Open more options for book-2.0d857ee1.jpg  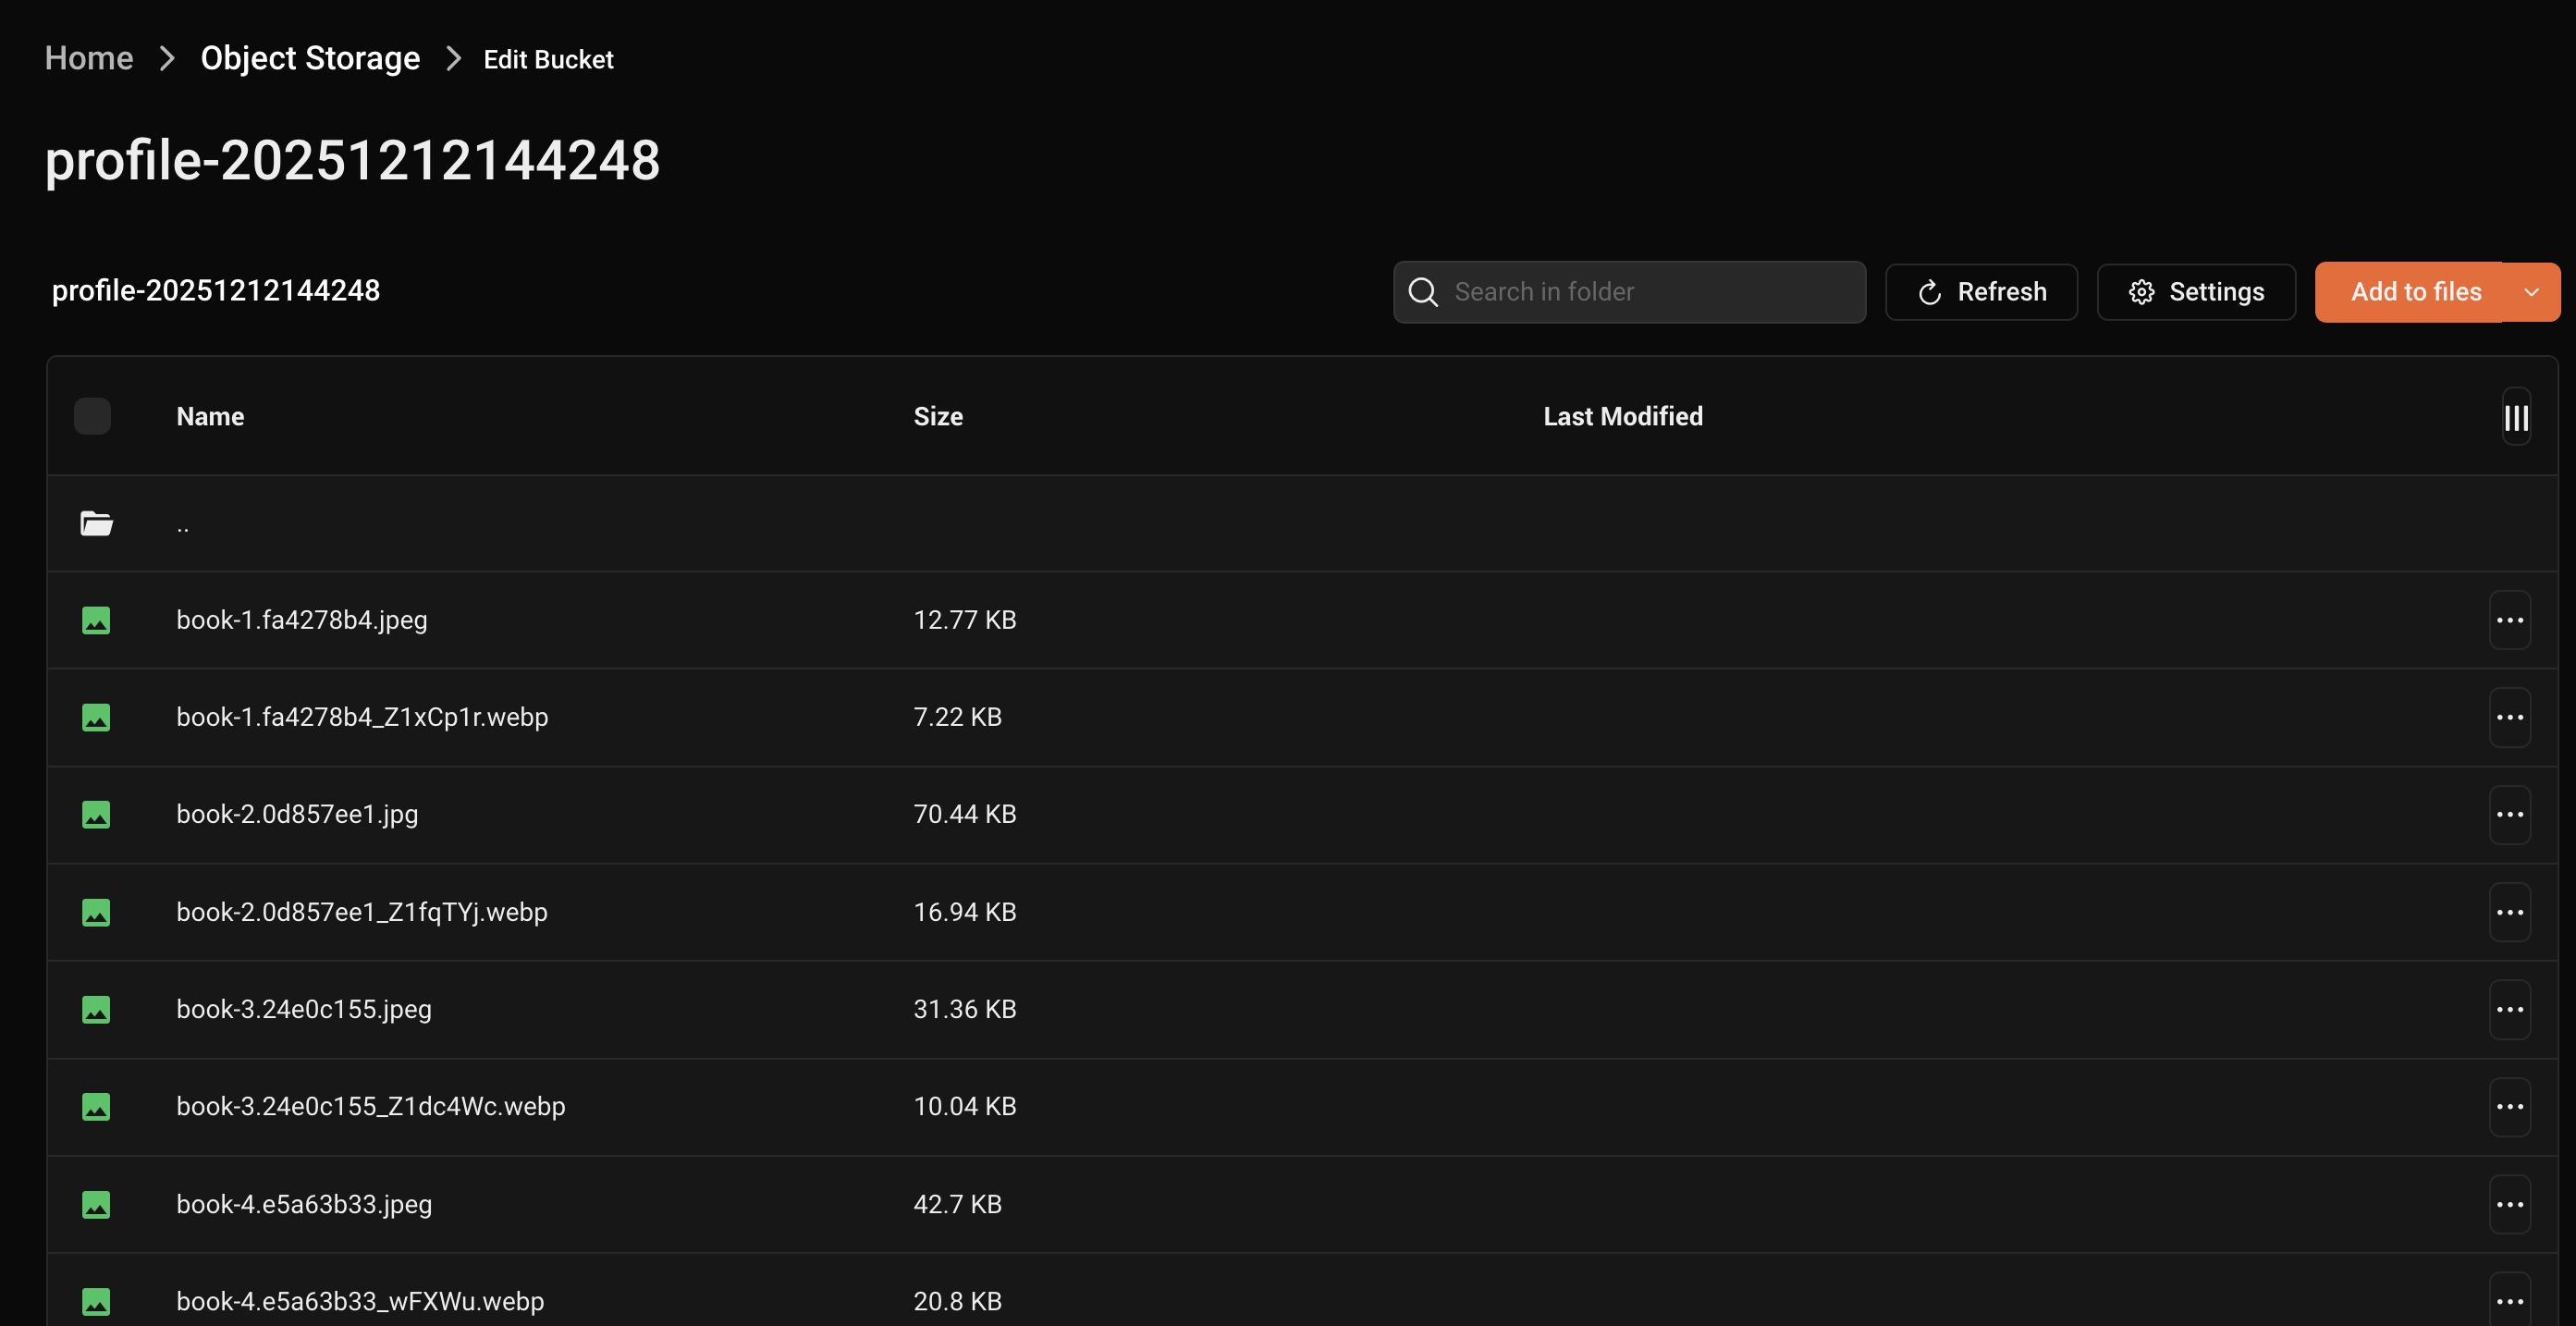pos(2509,814)
